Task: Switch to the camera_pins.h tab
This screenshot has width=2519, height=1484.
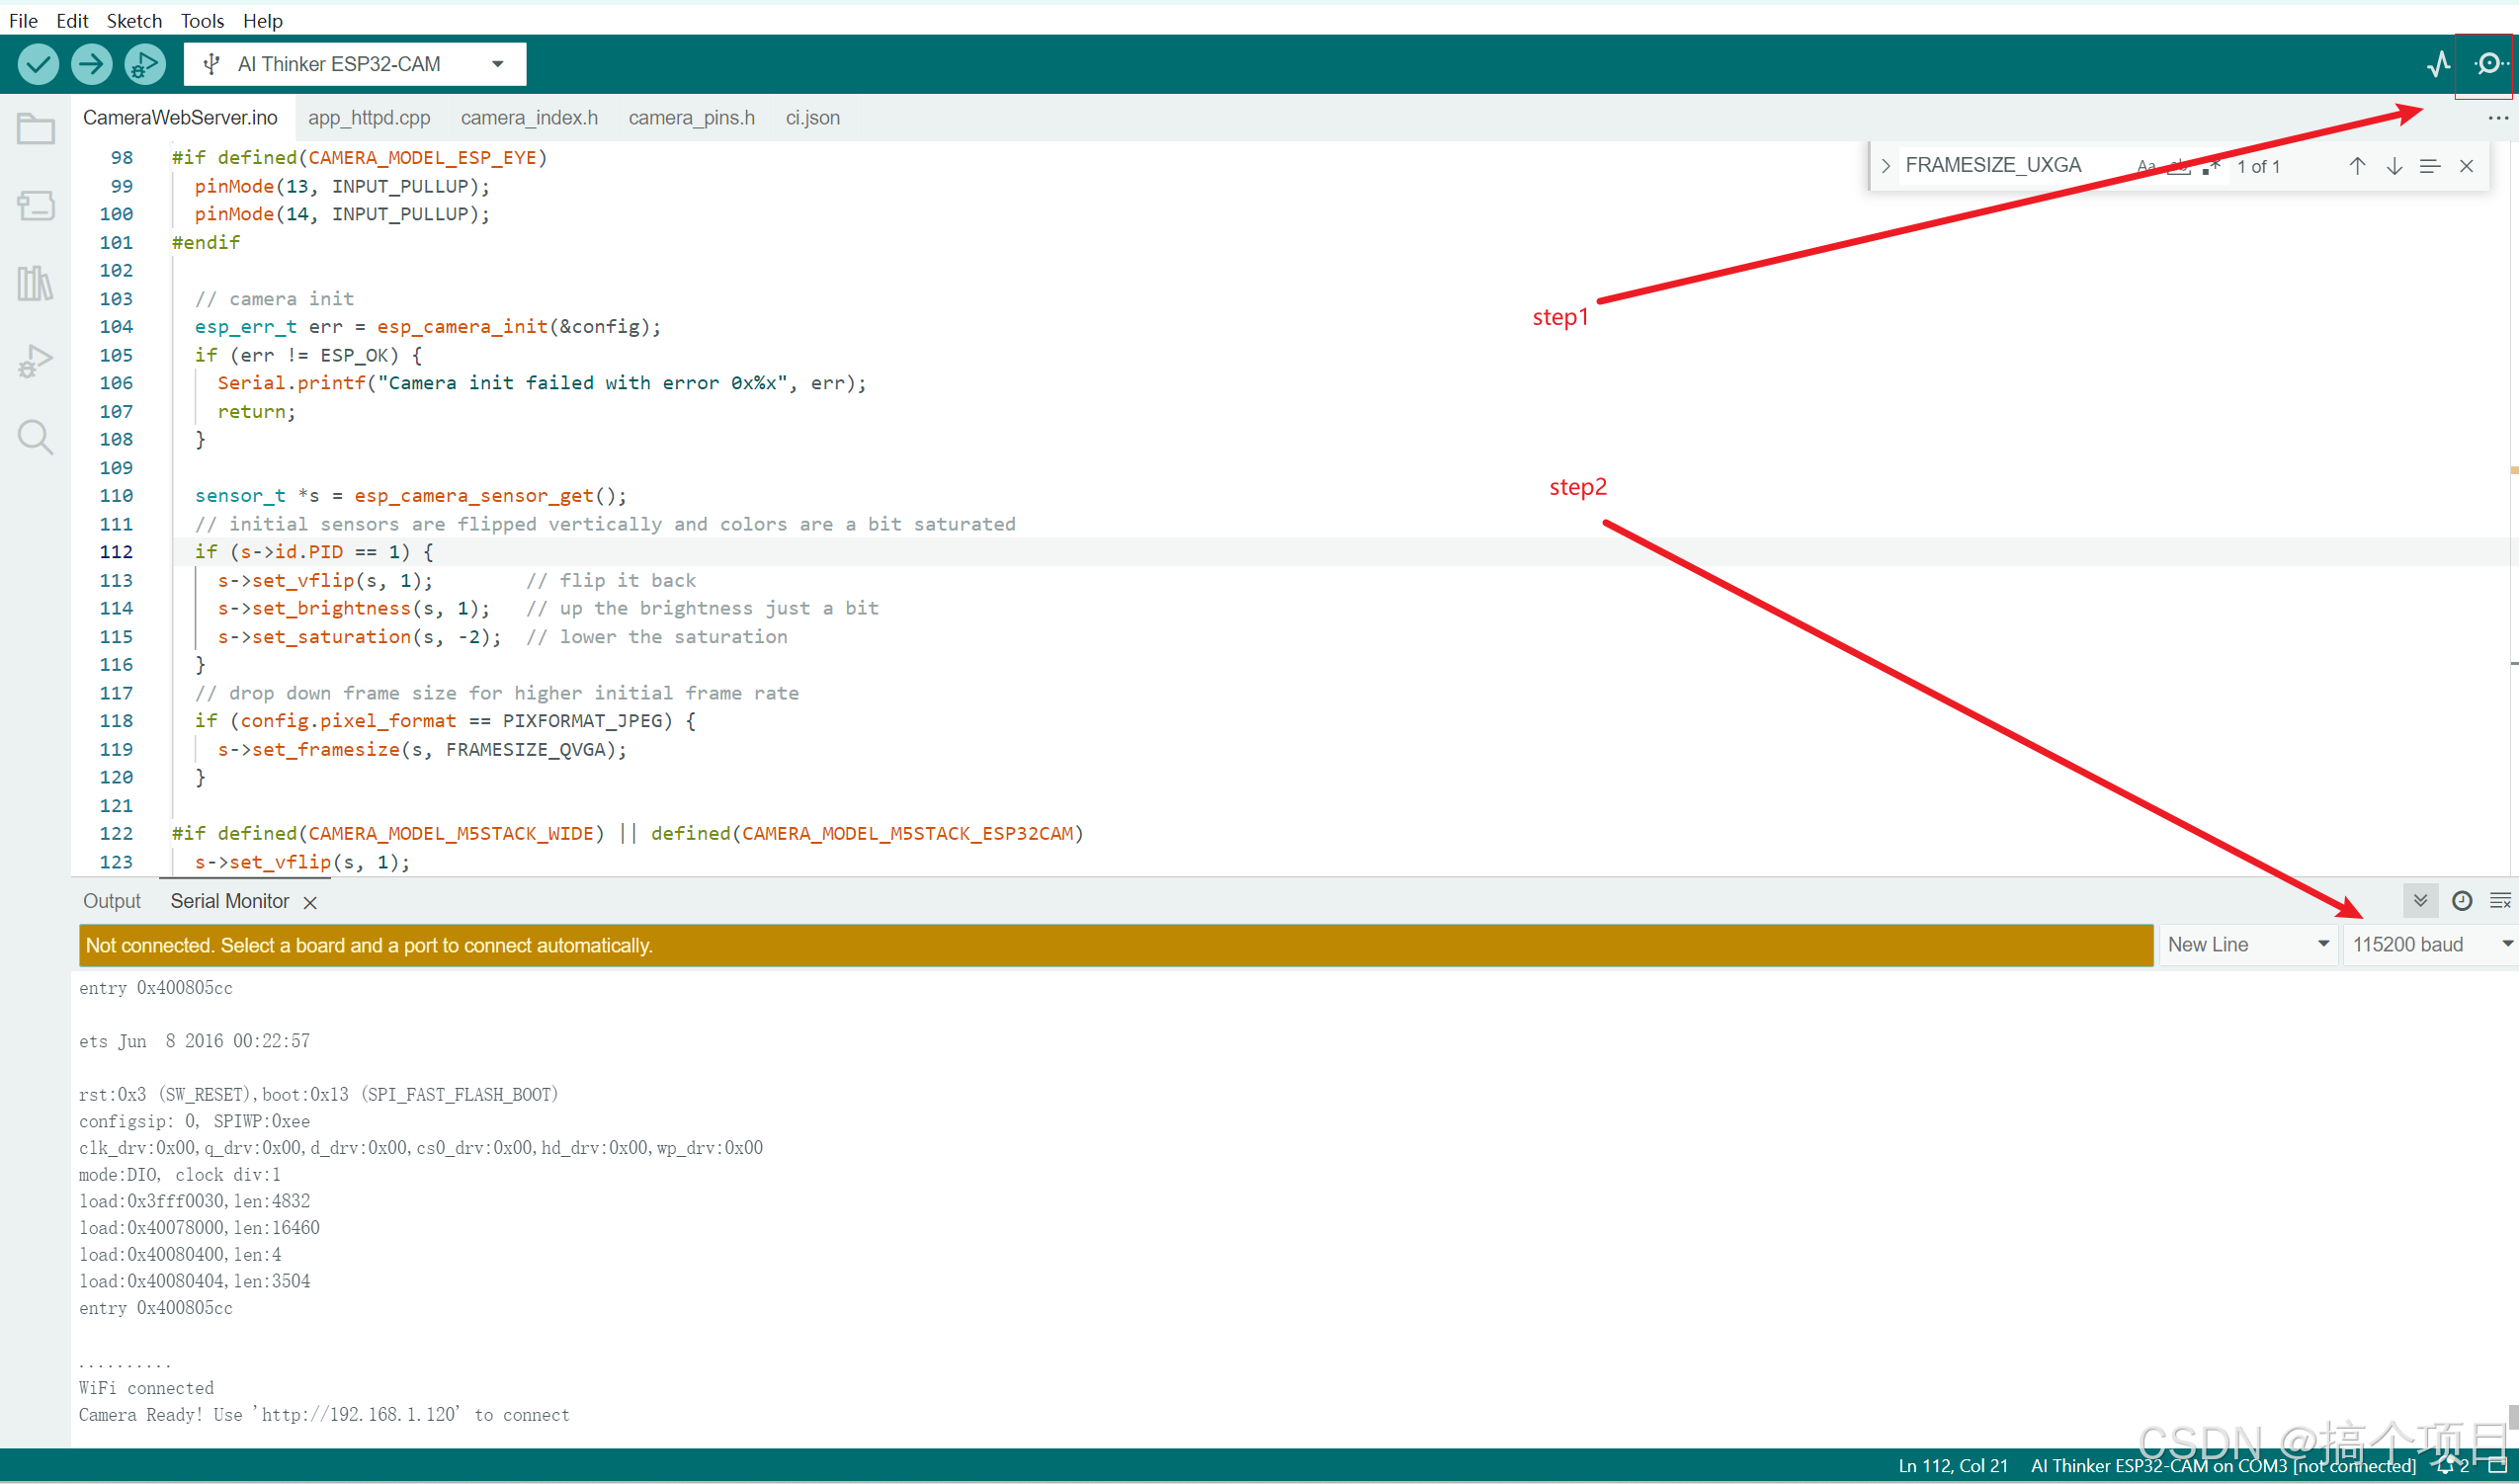Action: pyautogui.click(x=691, y=118)
